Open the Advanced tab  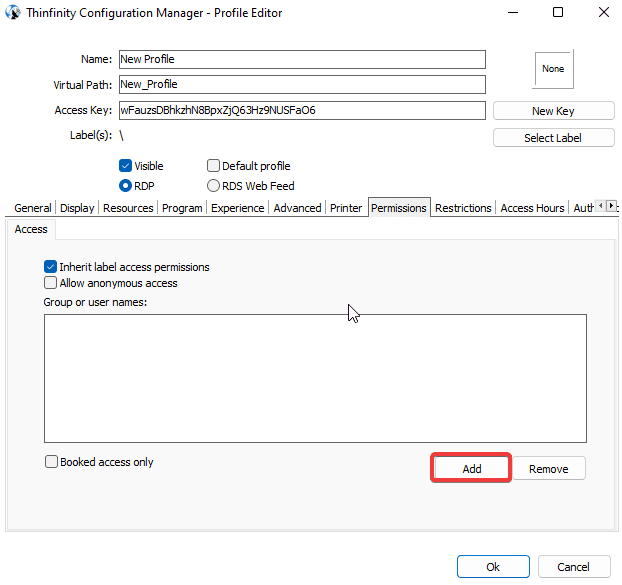pyautogui.click(x=297, y=208)
